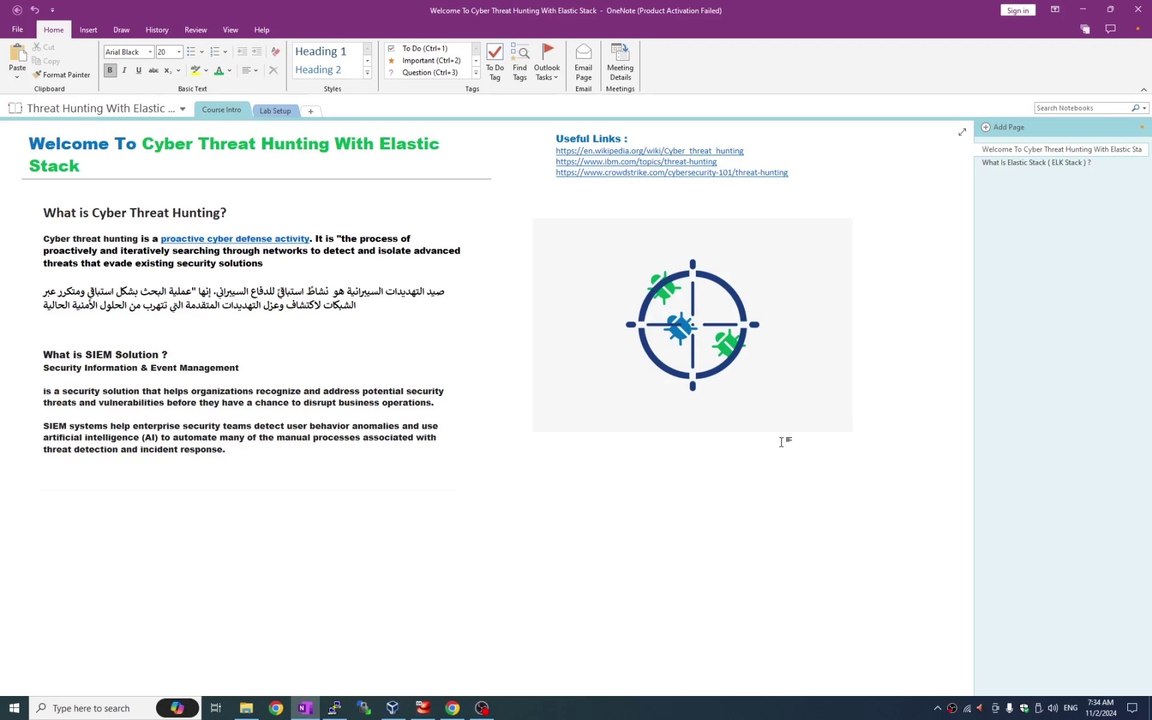Open the Arial Black font name dropdown

click(x=150, y=52)
